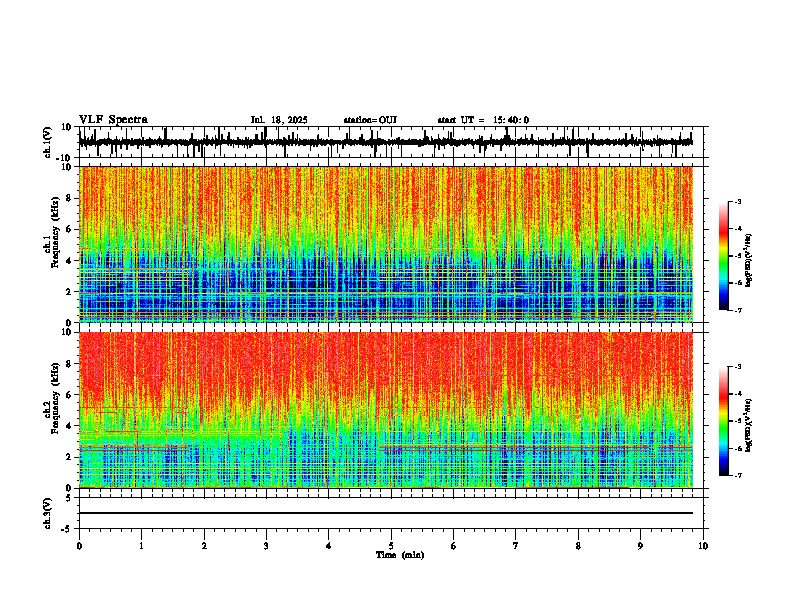Click time axis tick label "6"
The image size is (792, 612).
[x=453, y=546]
